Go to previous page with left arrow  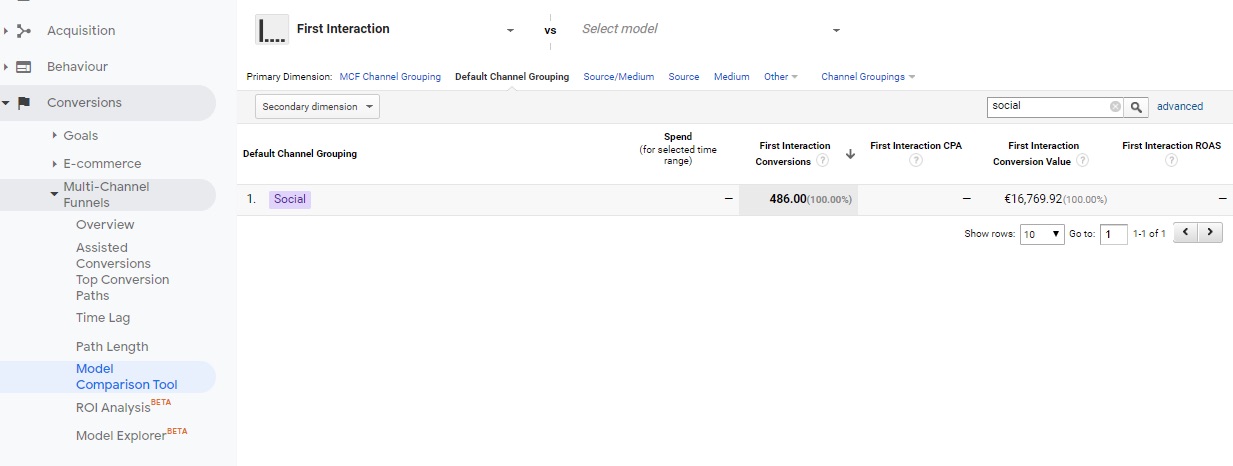[x=1185, y=233]
